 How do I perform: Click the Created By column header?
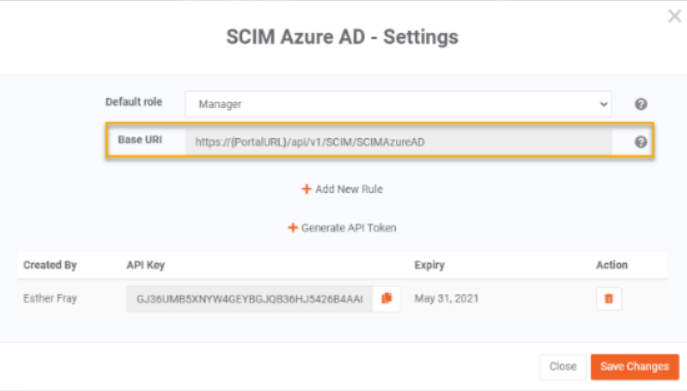point(50,265)
